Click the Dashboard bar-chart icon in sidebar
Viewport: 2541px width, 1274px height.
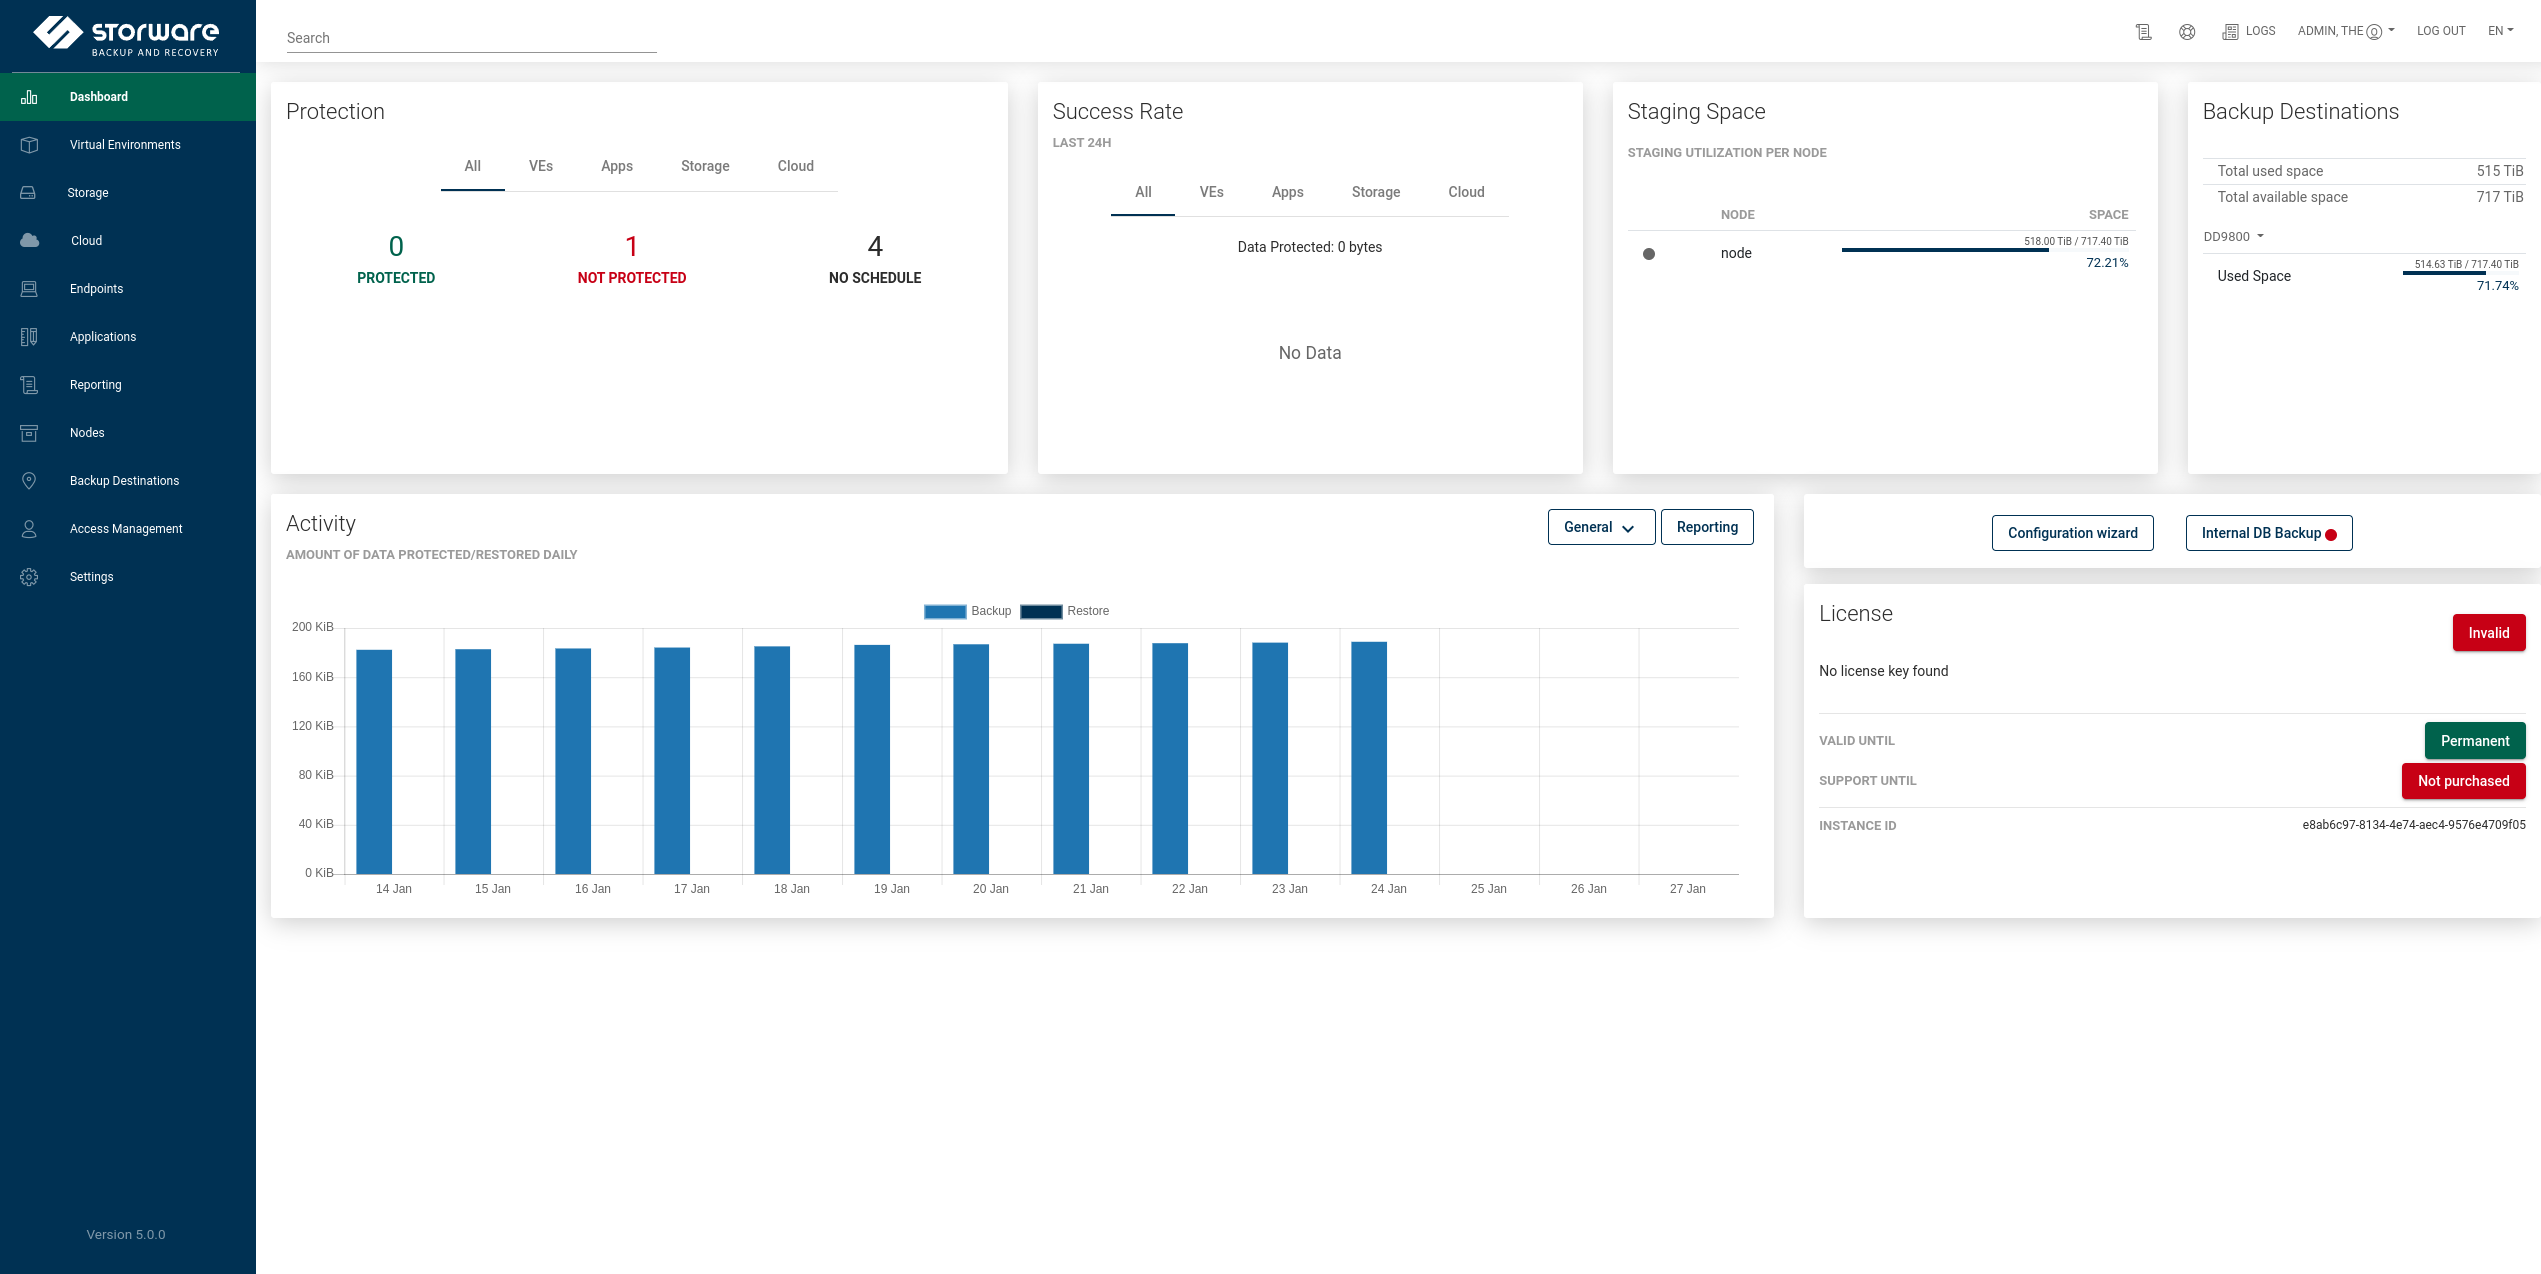pos(29,97)
